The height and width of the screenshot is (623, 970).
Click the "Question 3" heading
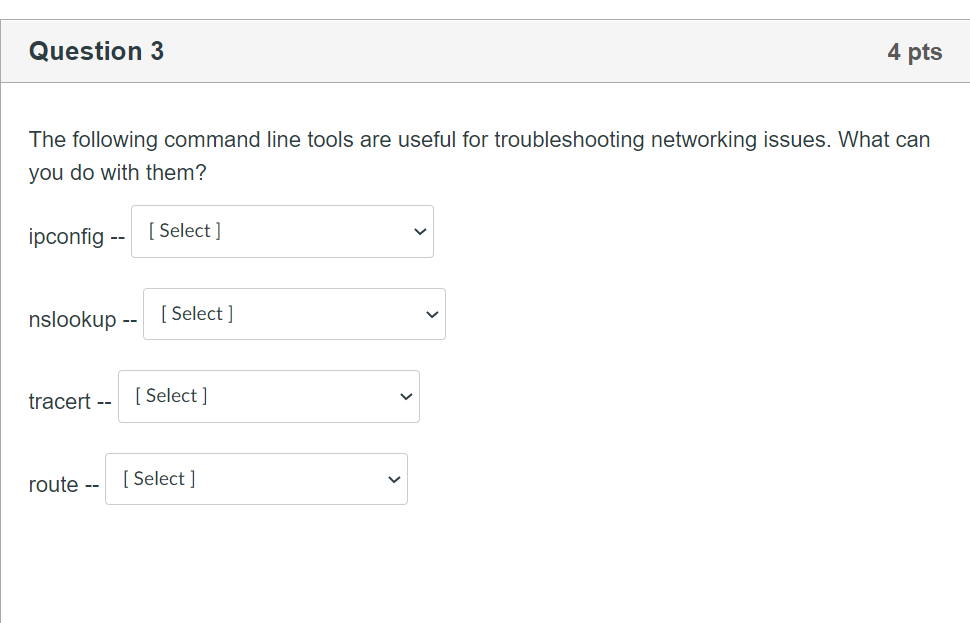[97, 52]
